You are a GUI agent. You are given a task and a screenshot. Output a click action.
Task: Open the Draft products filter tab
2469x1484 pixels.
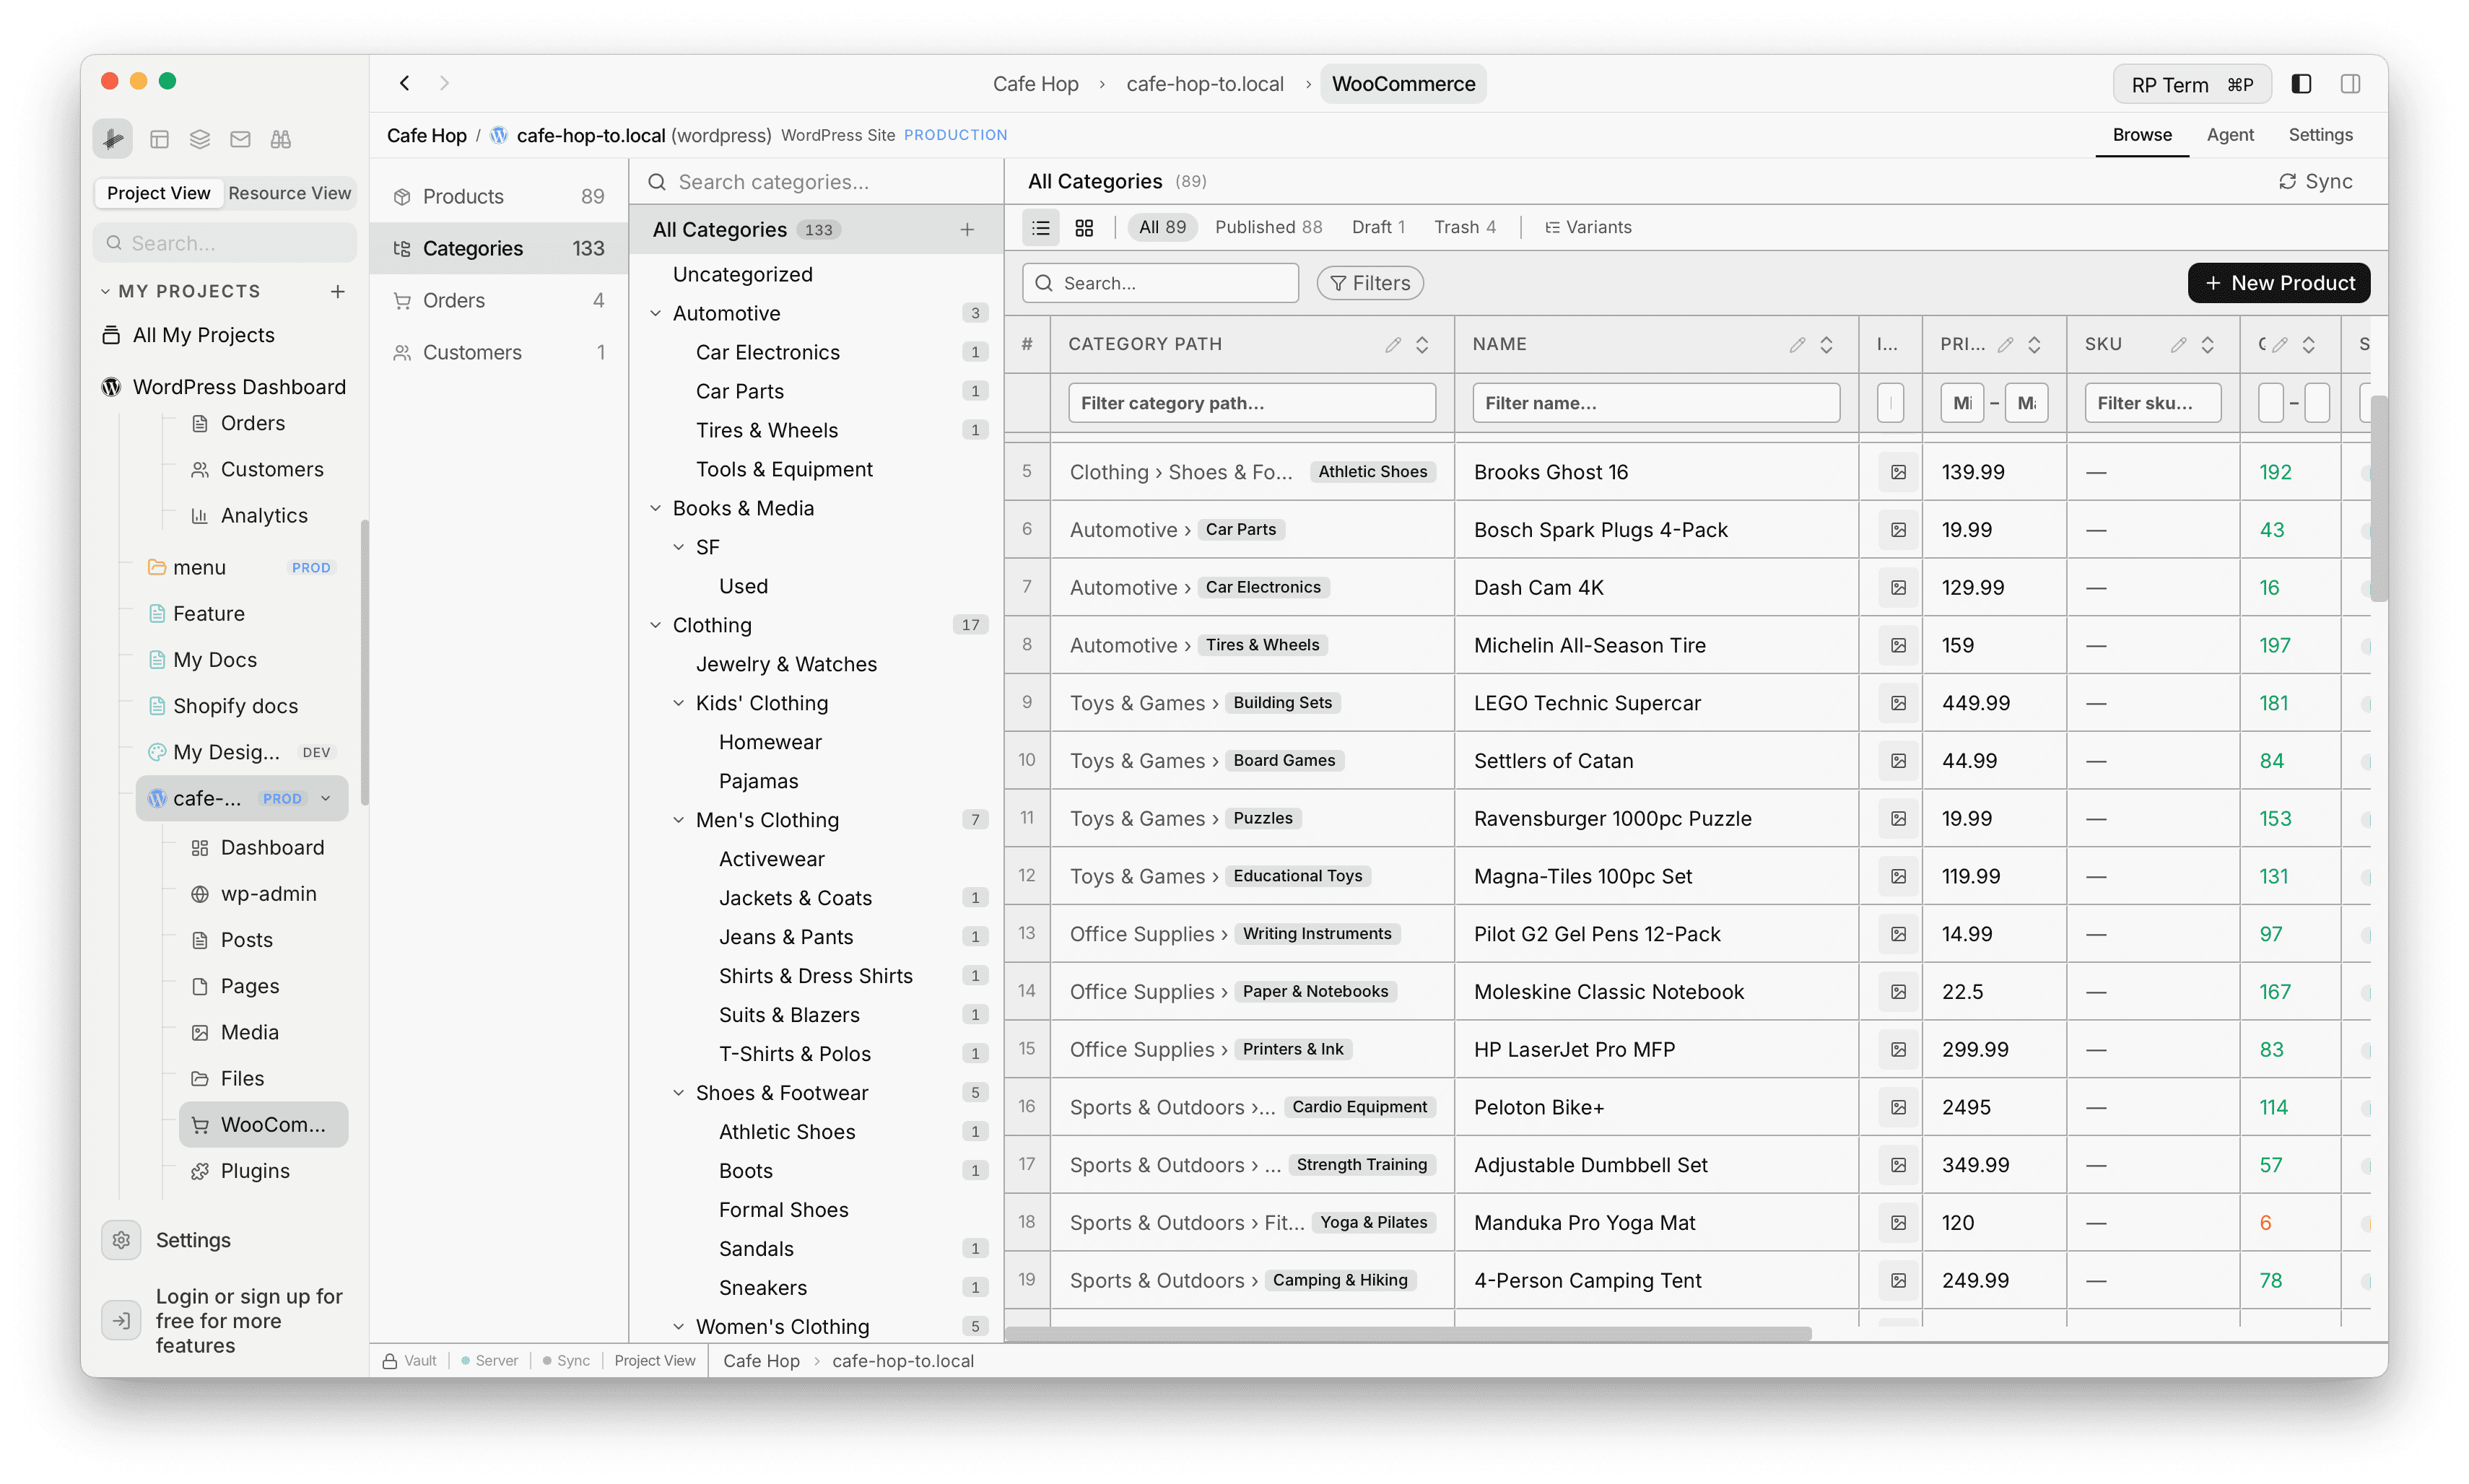(x=1378, y=227)
